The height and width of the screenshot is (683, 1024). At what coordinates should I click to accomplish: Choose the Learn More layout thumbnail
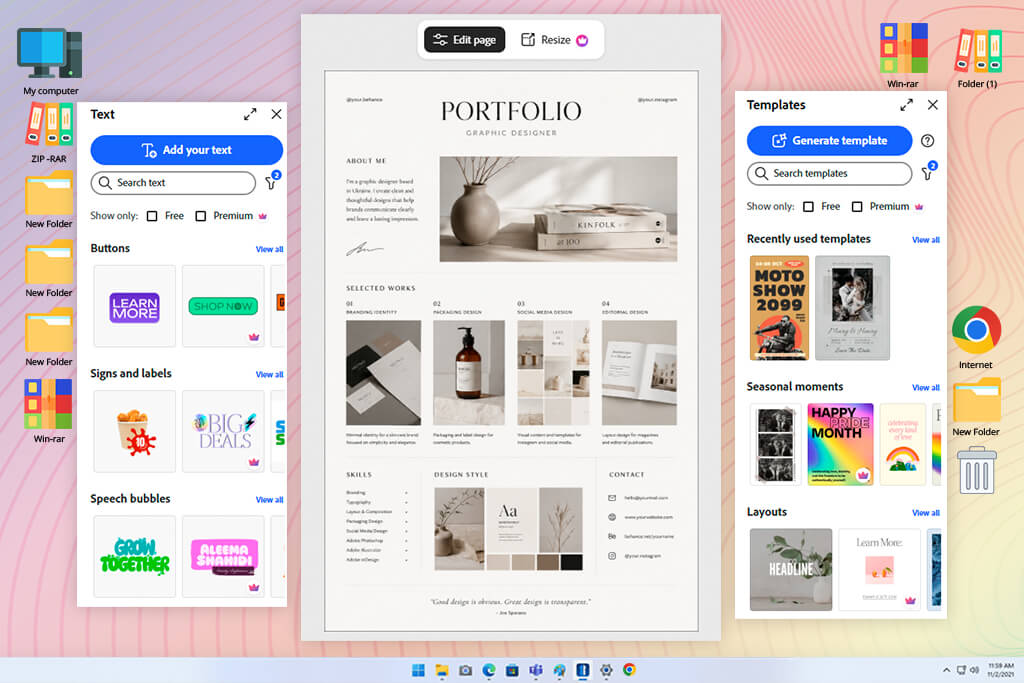coord(879,569)
